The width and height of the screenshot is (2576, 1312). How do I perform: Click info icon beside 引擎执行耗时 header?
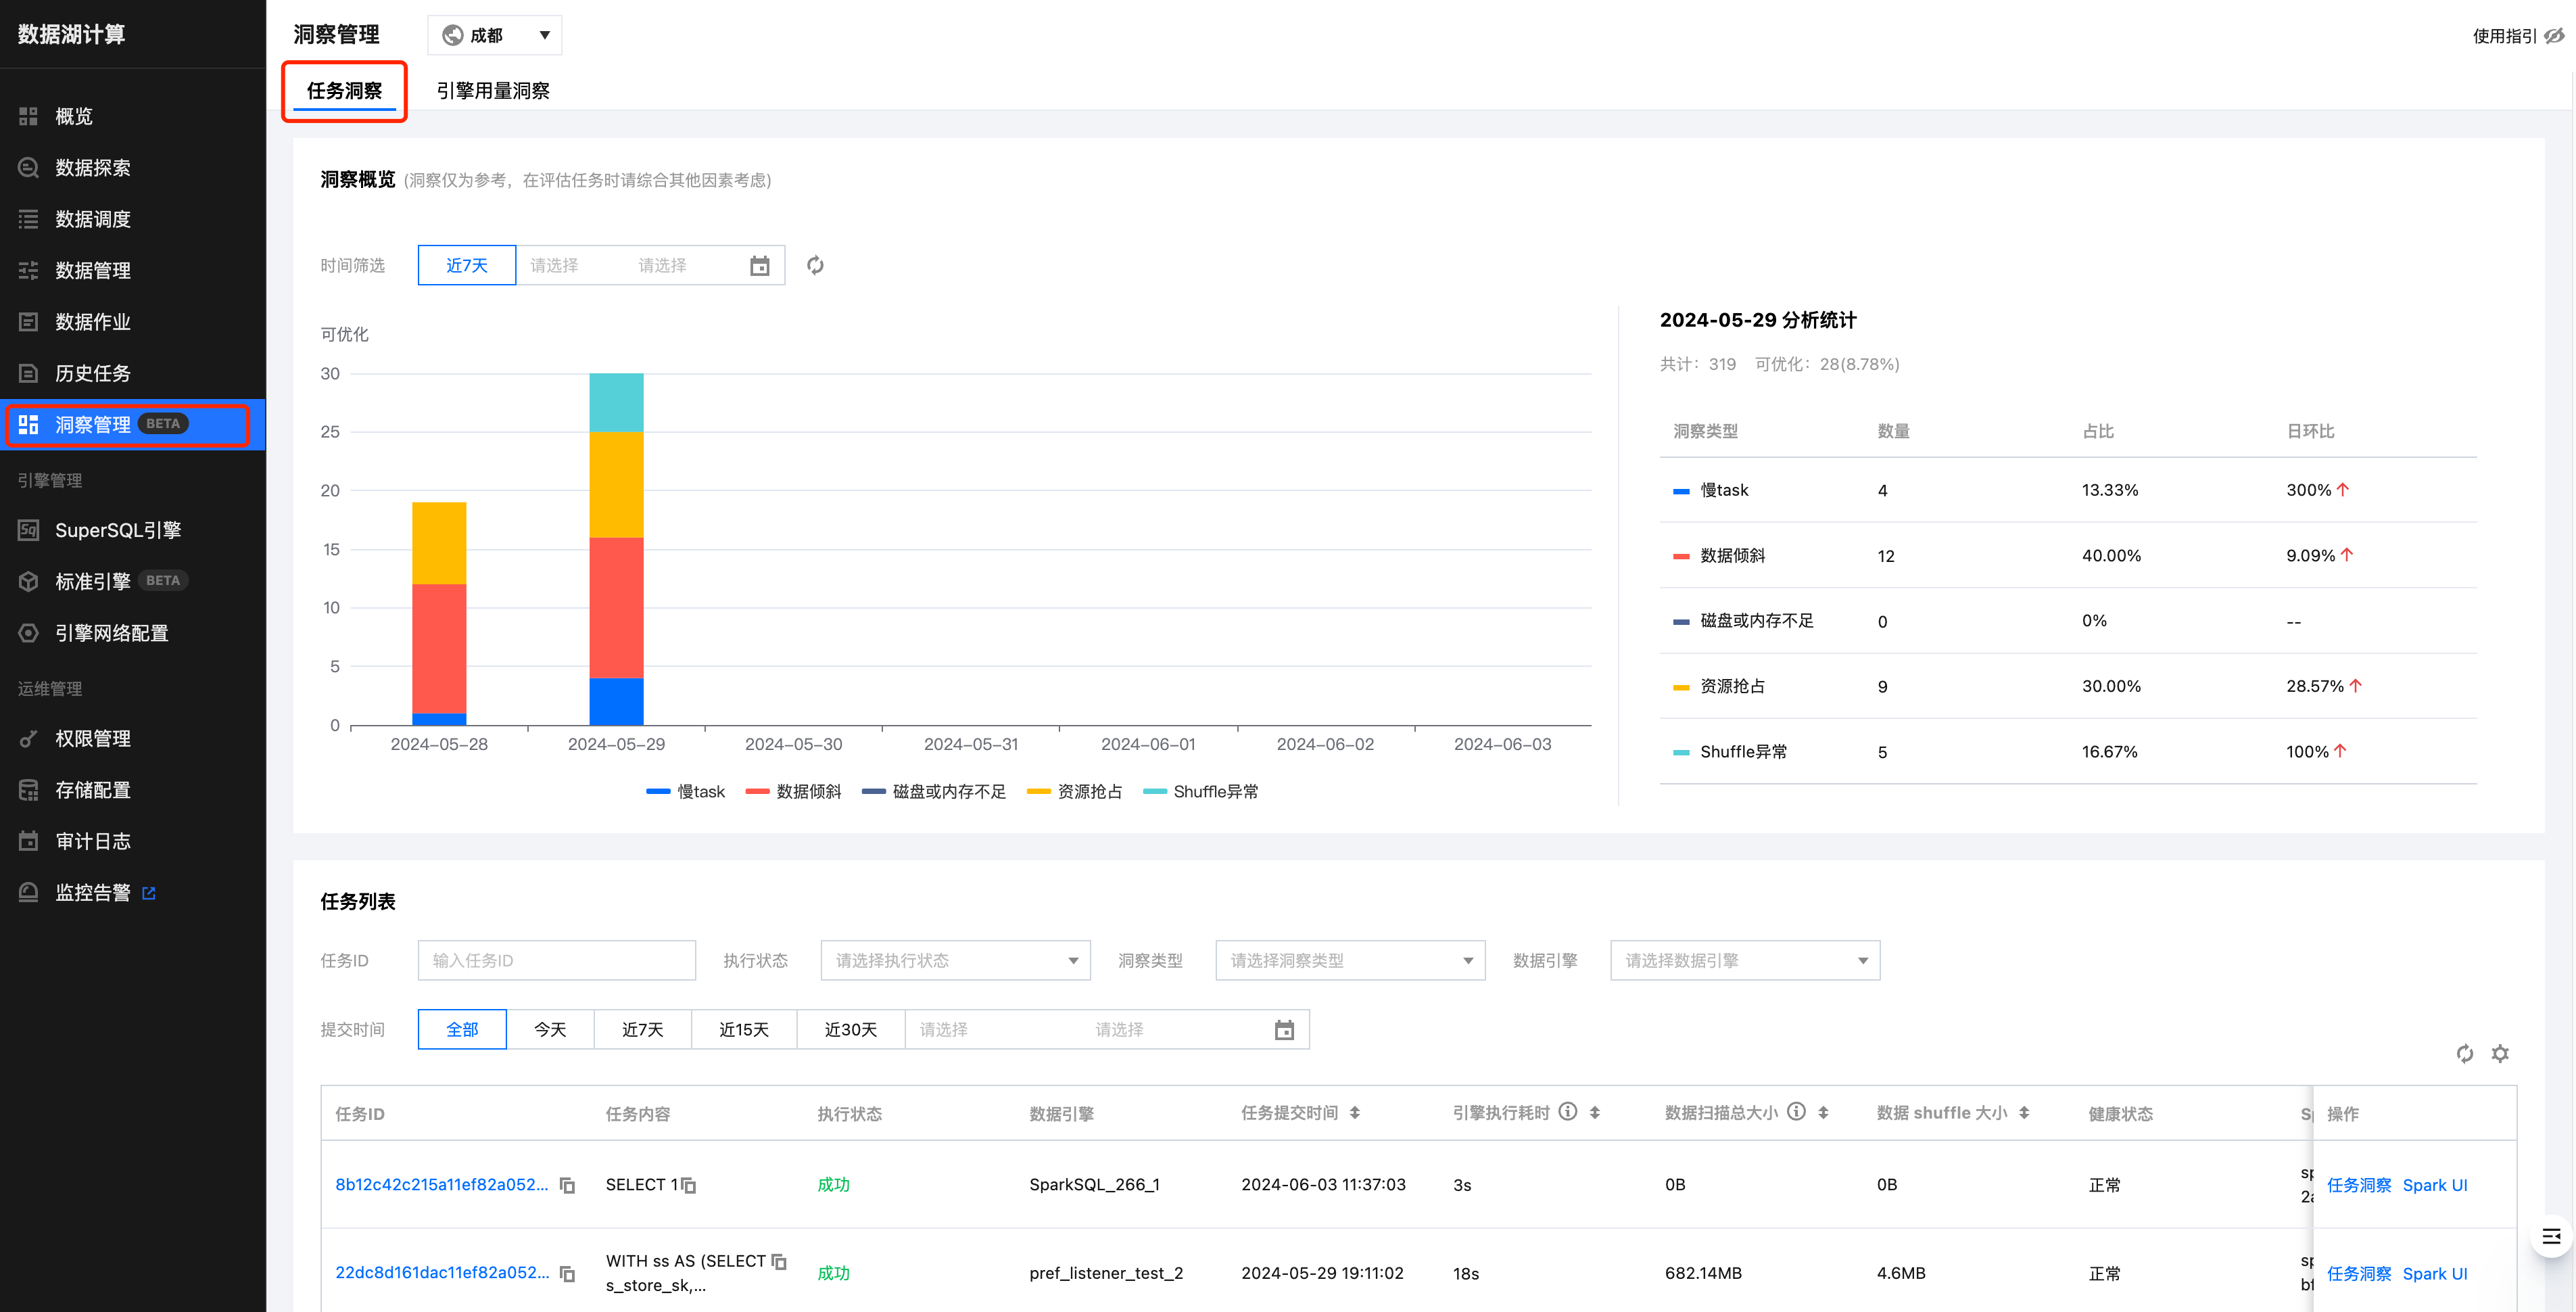click(1568, 1112)
